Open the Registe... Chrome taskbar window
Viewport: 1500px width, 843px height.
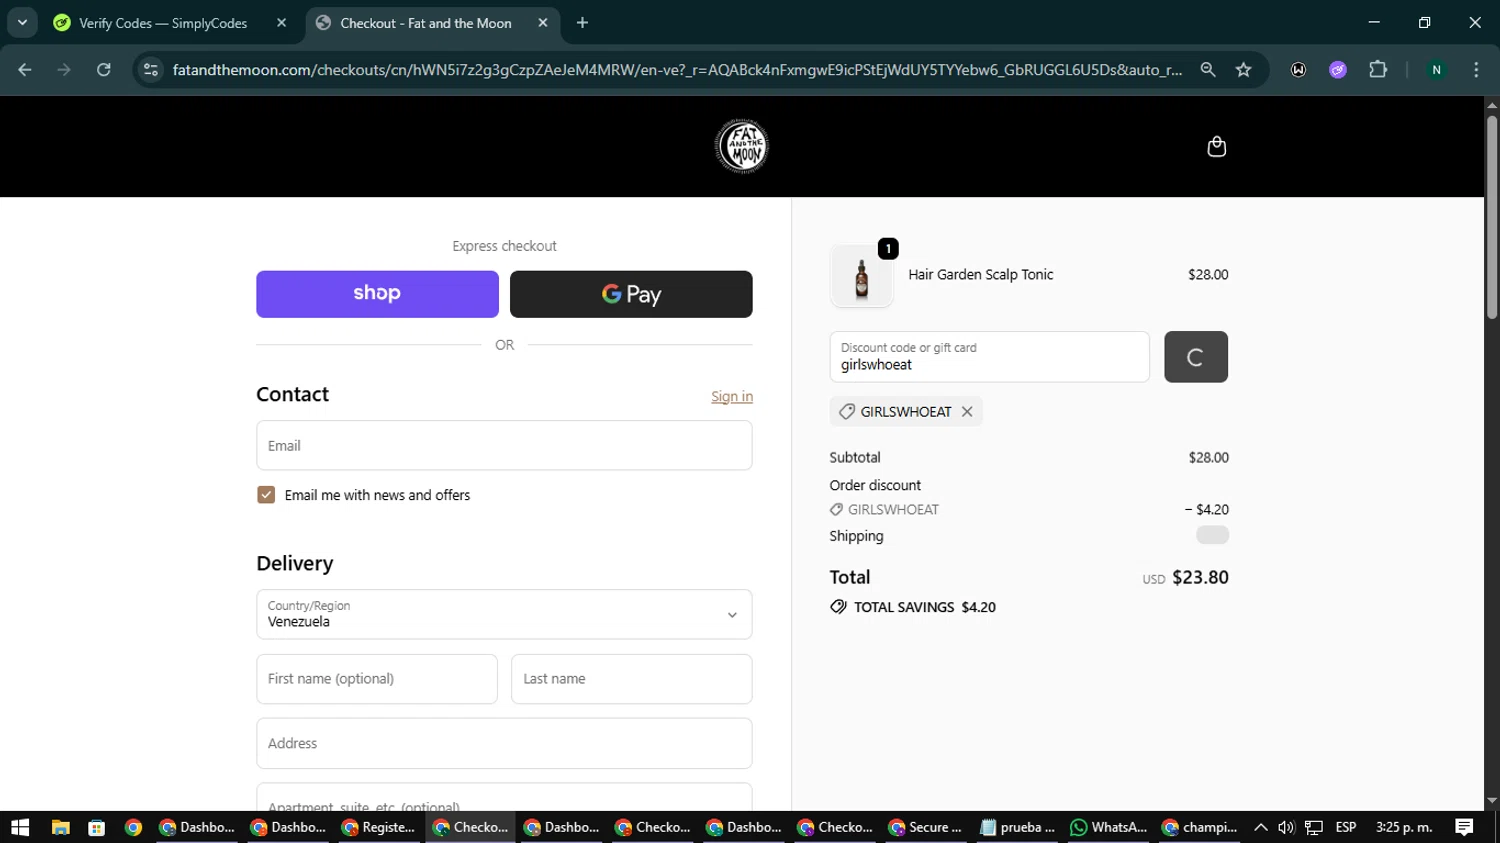pos(378,827)
